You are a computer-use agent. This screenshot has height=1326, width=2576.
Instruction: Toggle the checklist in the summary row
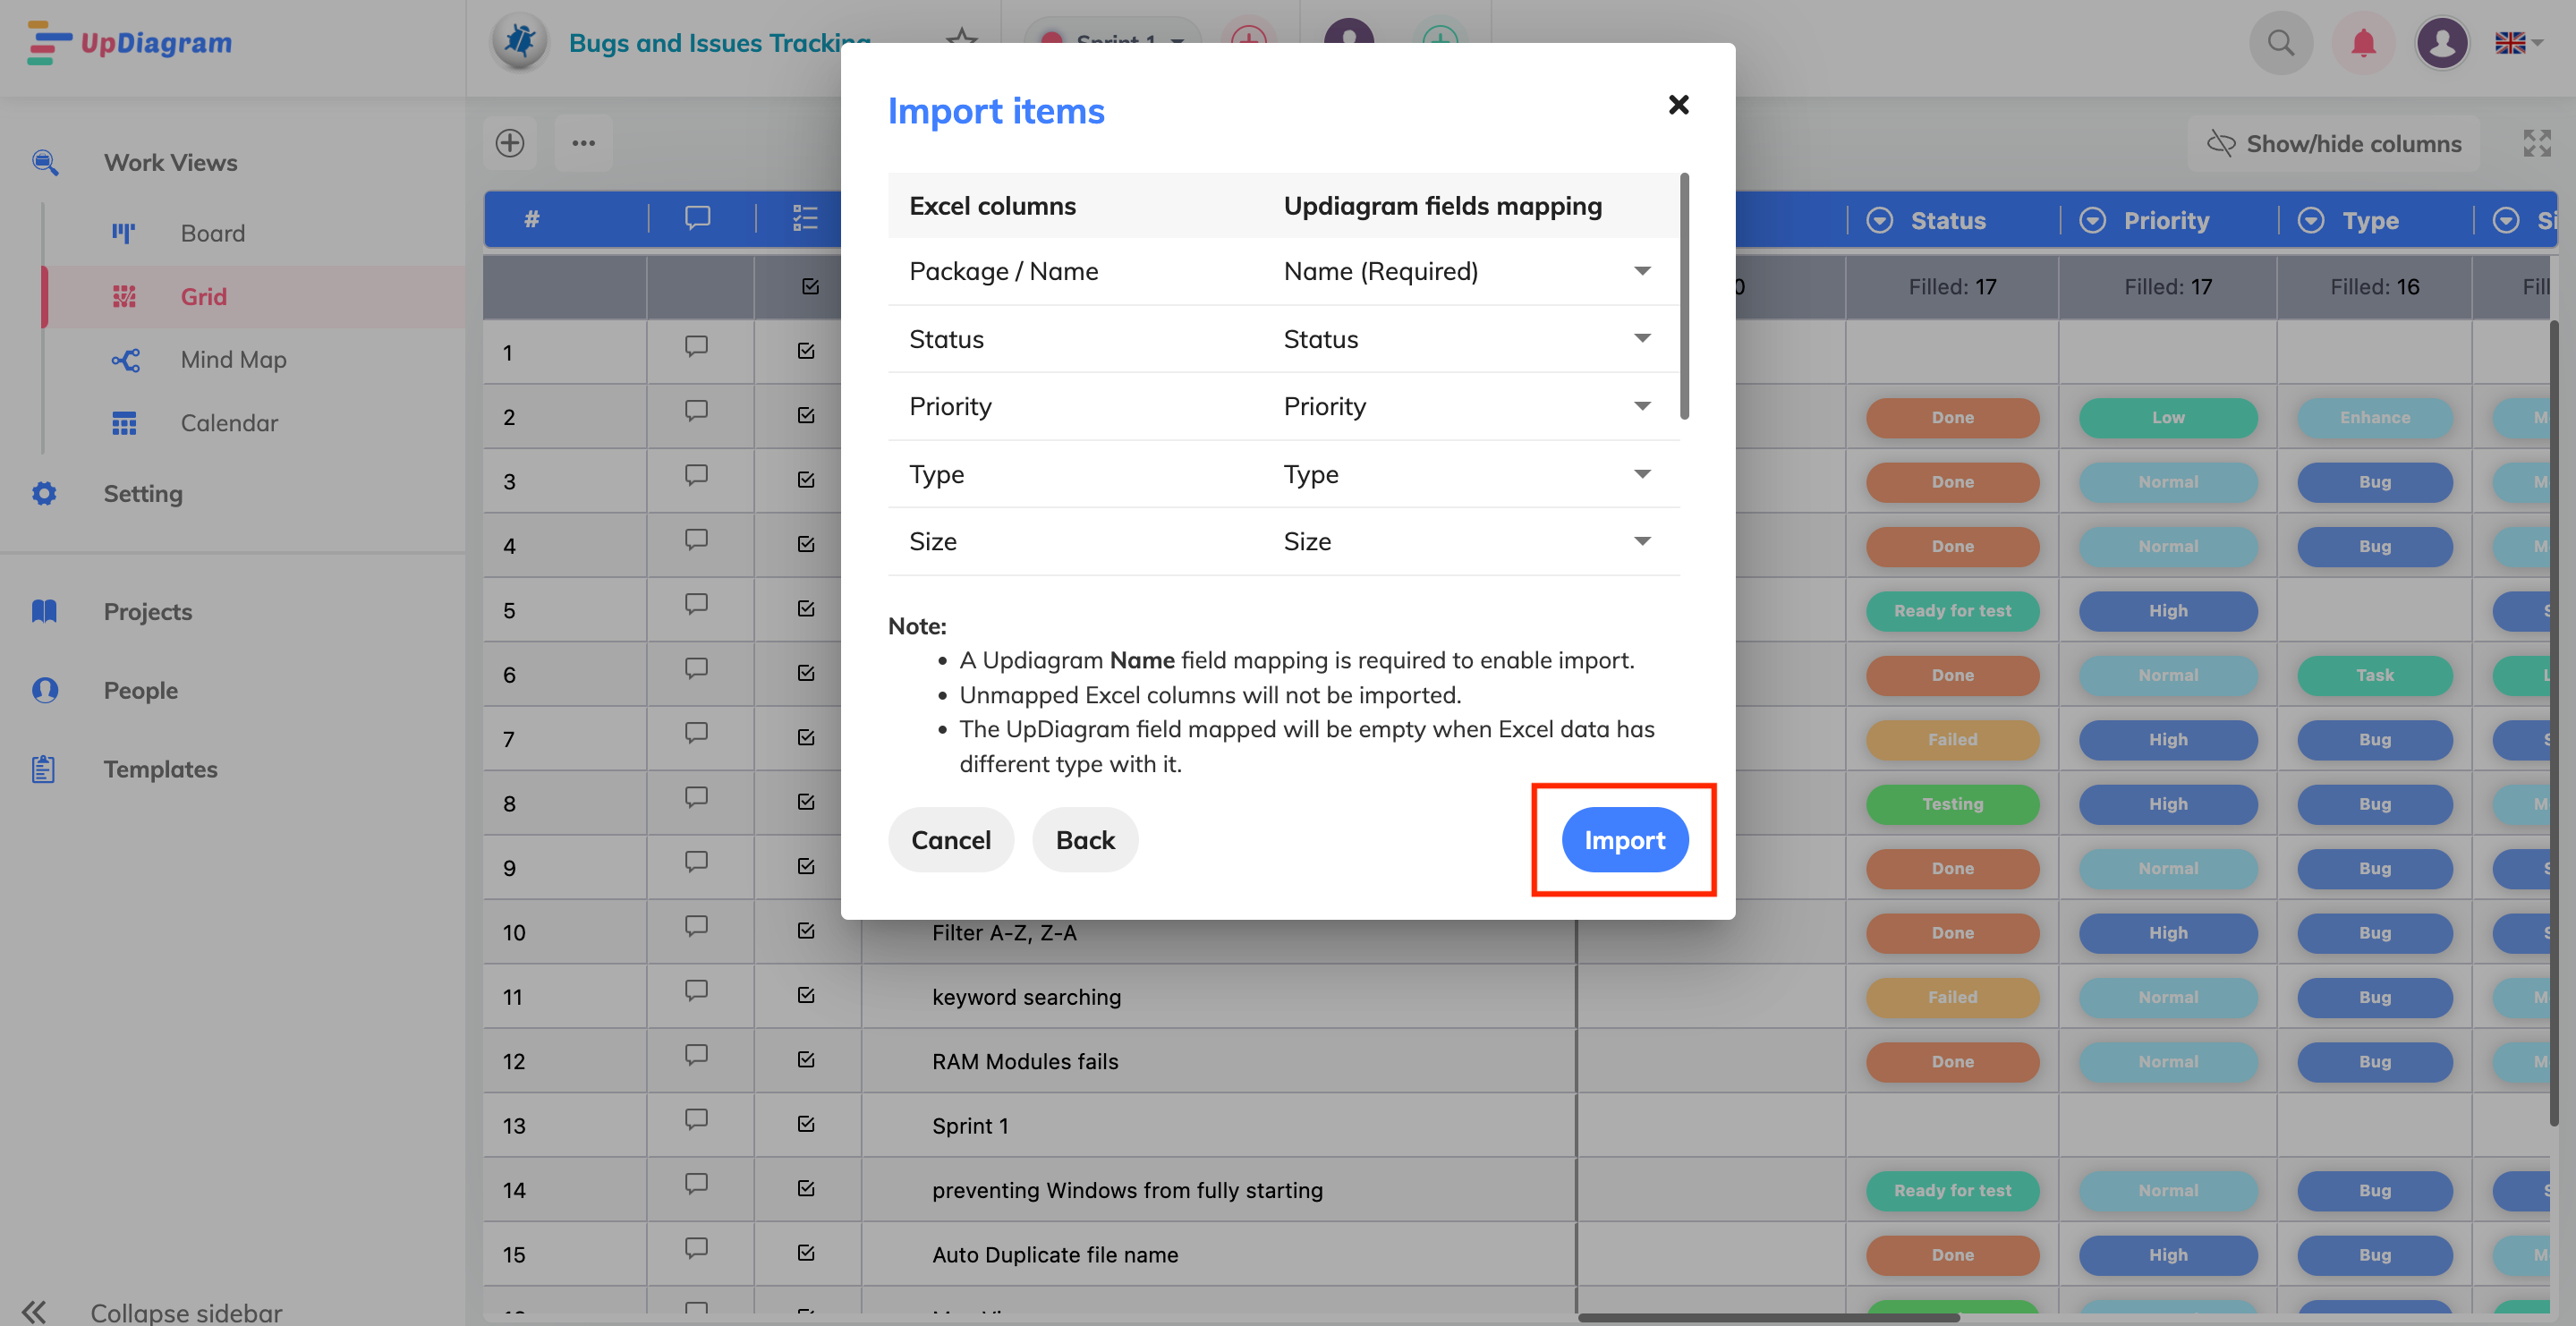810,287
